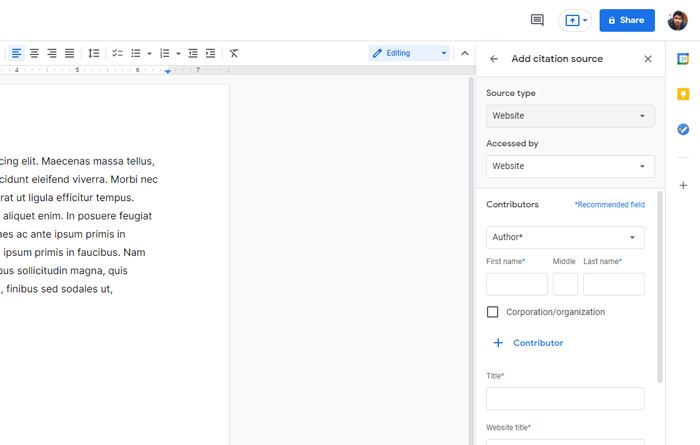The height and width of the screenshot is (445, 700).
Task: Insert a numbered list
Action: 165,53
